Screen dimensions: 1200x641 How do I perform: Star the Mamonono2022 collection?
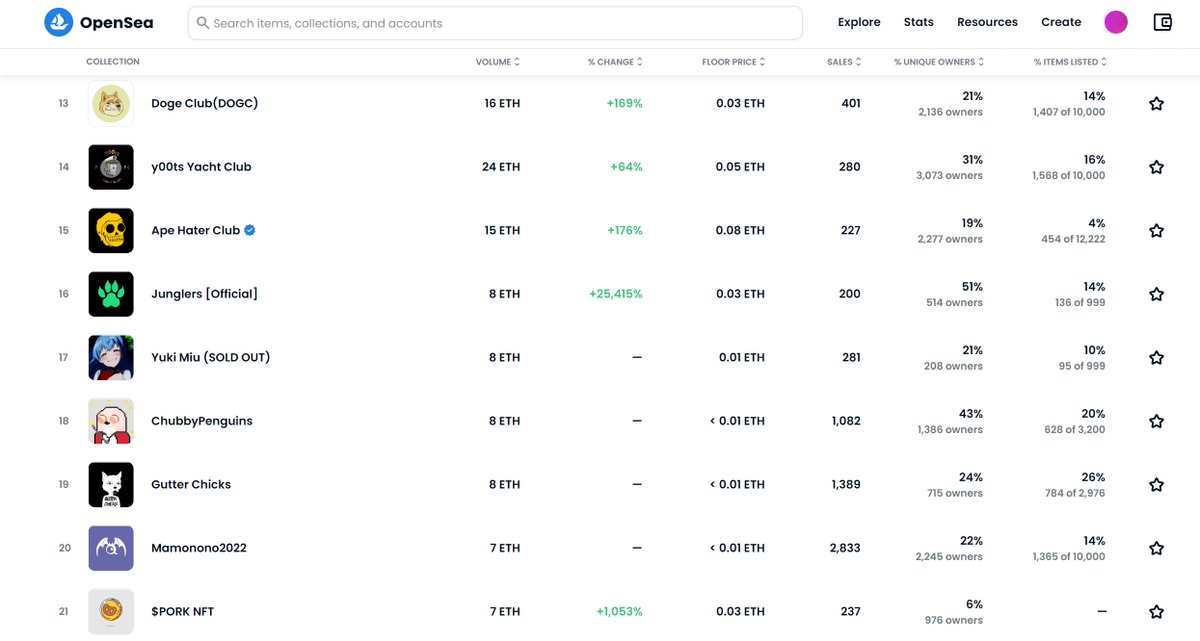pos(1156,548)
